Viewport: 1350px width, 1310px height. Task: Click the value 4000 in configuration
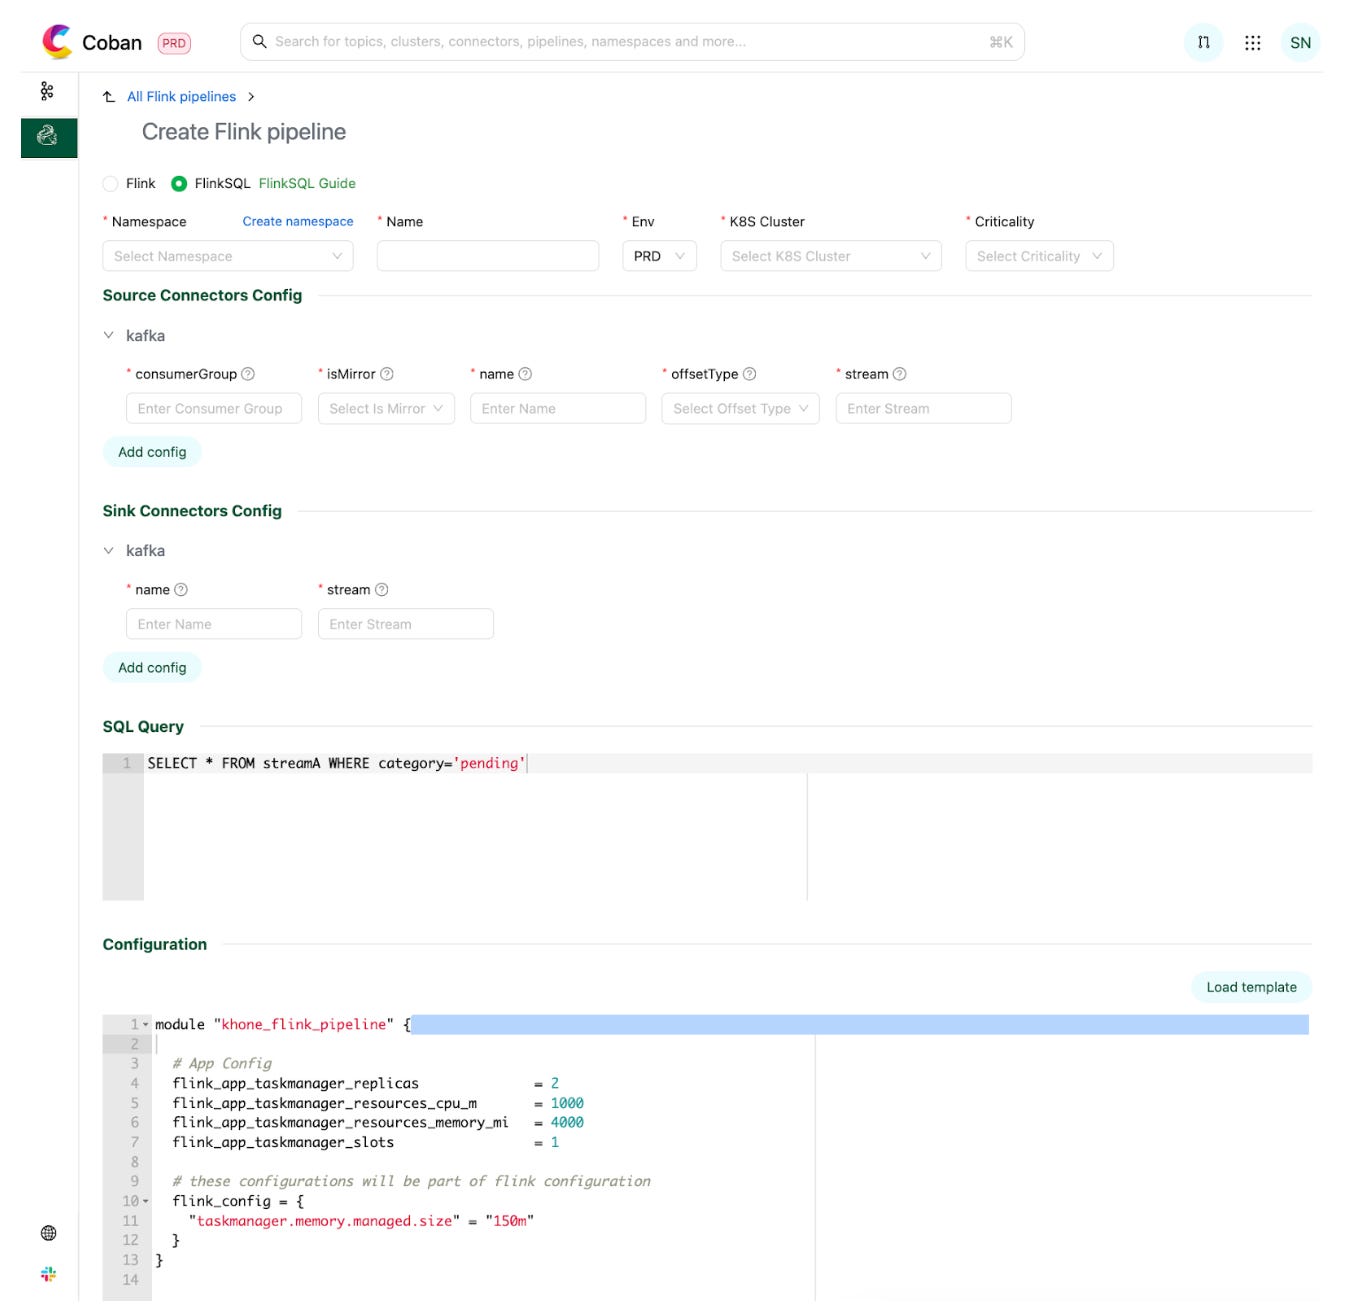pyautogui.click(x=567, y=1123)
